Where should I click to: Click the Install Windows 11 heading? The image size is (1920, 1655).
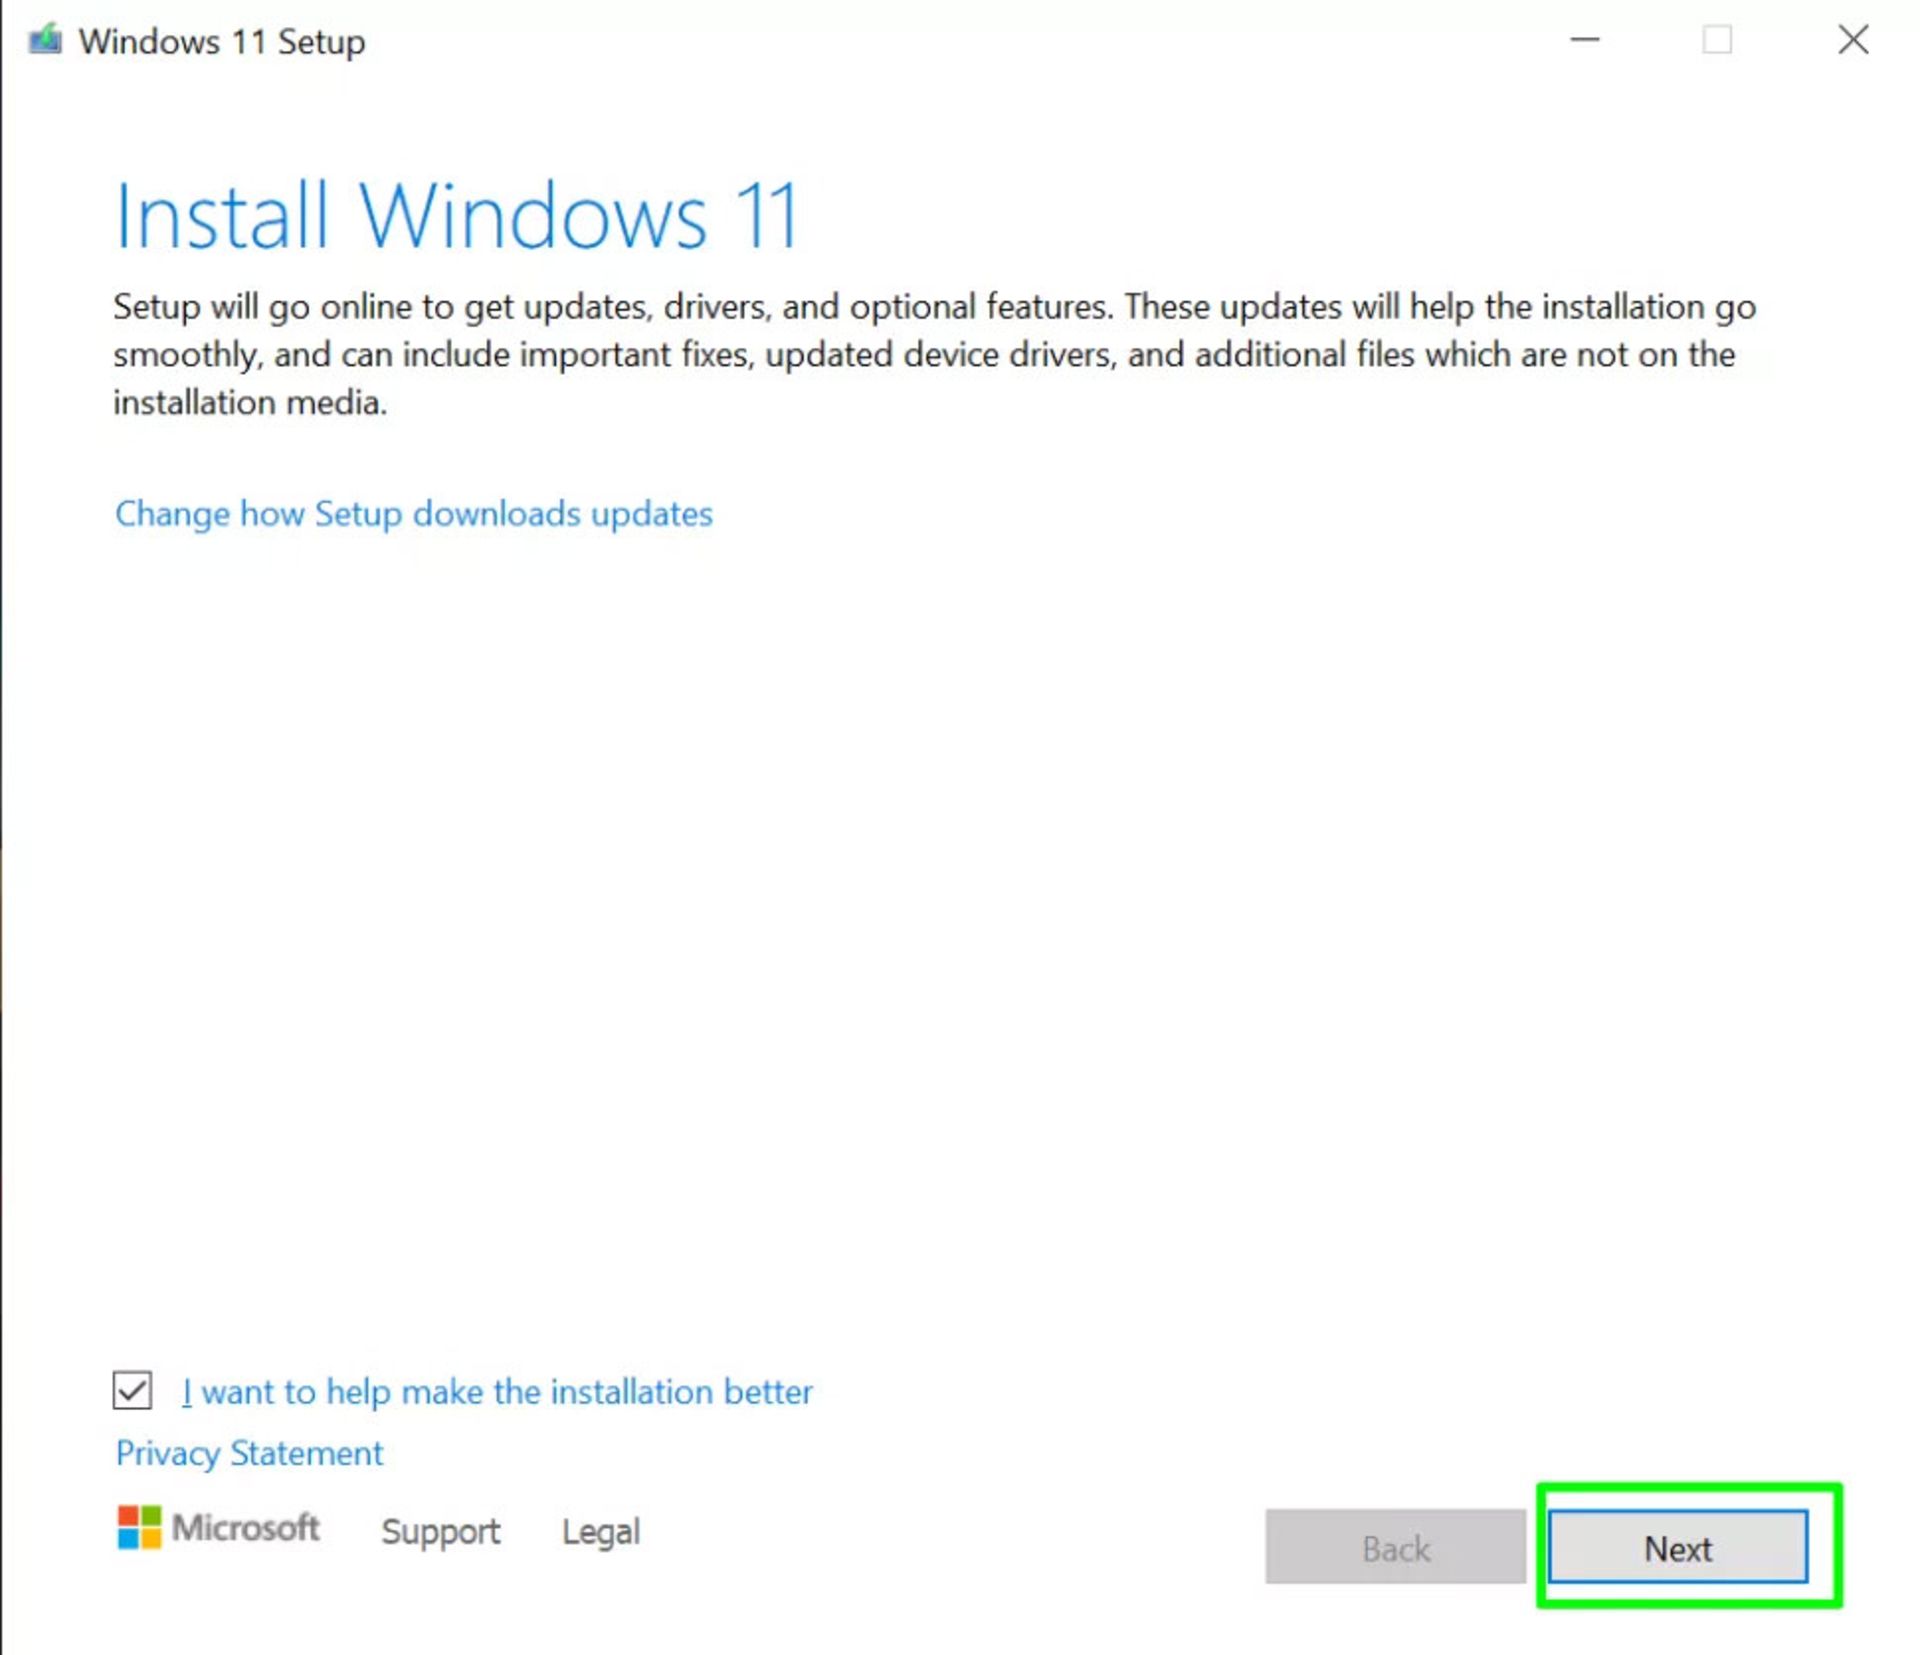pyautogui.click(x=457, y=215)
